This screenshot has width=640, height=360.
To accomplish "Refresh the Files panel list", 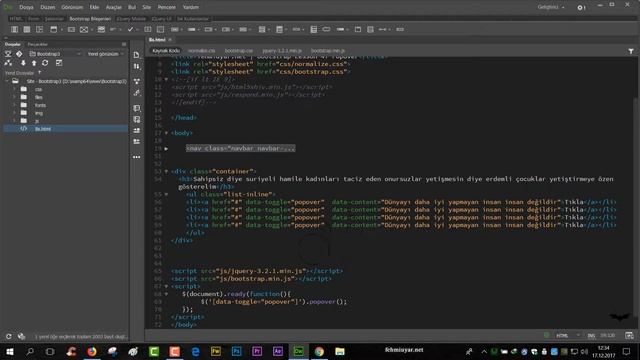I will click(45, 63).
